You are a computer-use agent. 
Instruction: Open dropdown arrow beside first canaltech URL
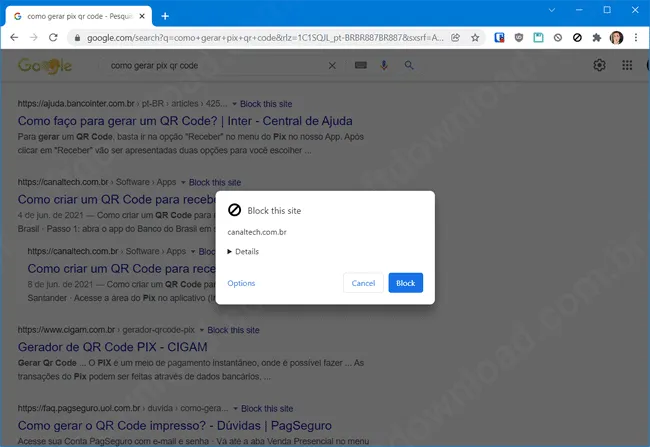183,182
